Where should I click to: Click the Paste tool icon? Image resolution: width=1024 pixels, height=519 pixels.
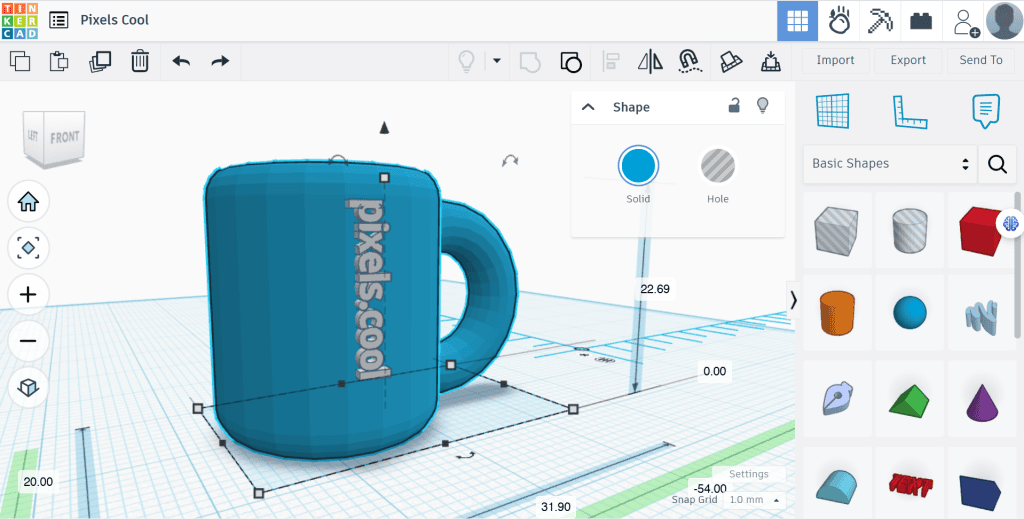(59, 61)
